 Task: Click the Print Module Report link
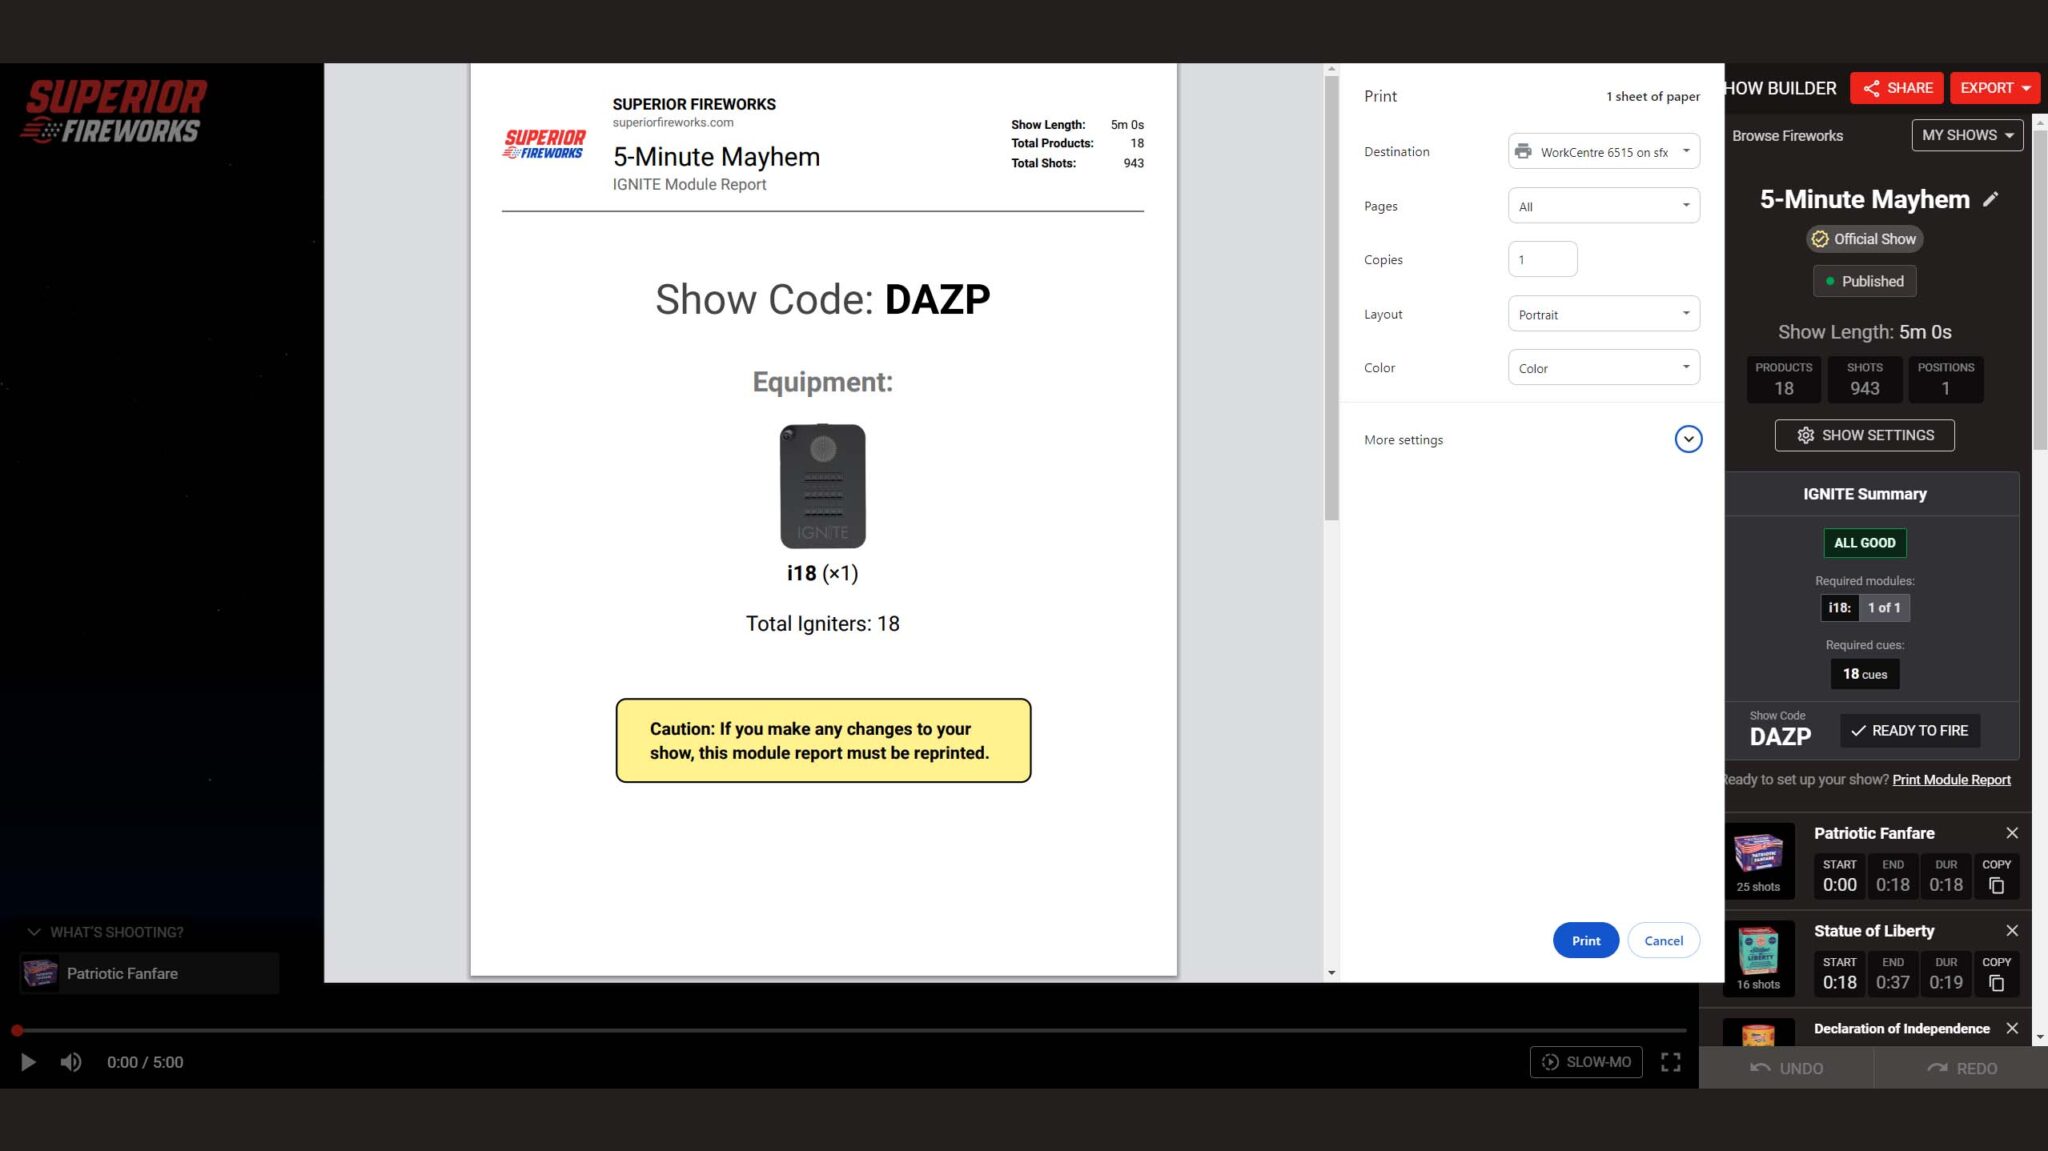coord(1950,780)
